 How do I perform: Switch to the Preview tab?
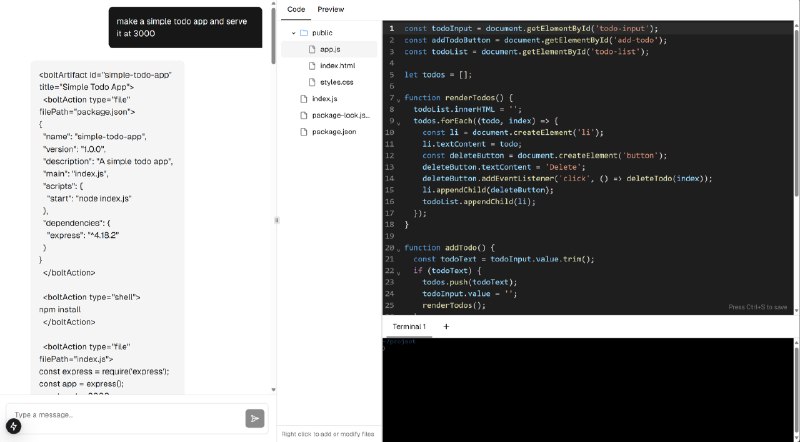[331, 9]
